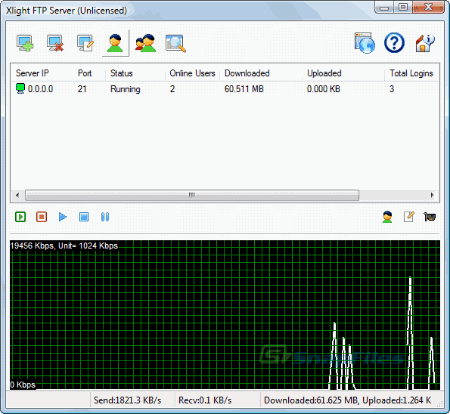Click the total logins value 3
The height and width of the screenshot is (414, 450).
[x=392, y=89]
